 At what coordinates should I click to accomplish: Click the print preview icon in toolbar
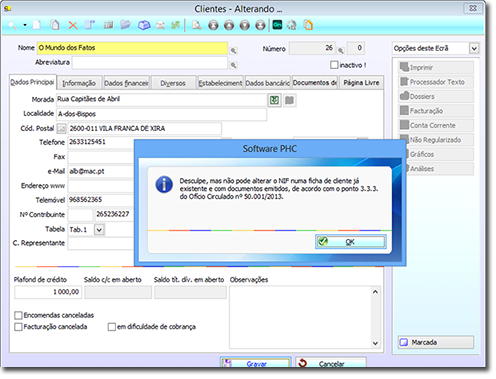pos(197,25)
